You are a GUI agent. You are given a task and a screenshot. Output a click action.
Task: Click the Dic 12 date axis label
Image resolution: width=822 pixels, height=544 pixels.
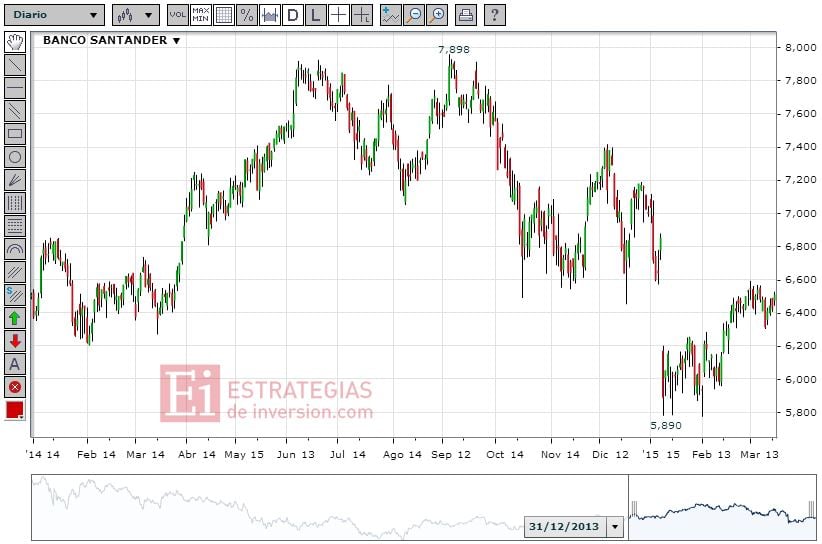(x=610, y=454)
